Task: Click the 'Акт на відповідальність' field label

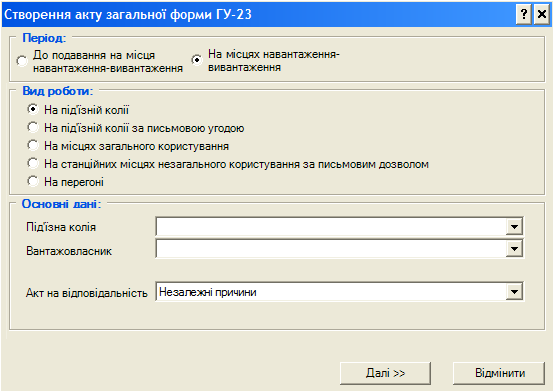Action: point(87,293)
